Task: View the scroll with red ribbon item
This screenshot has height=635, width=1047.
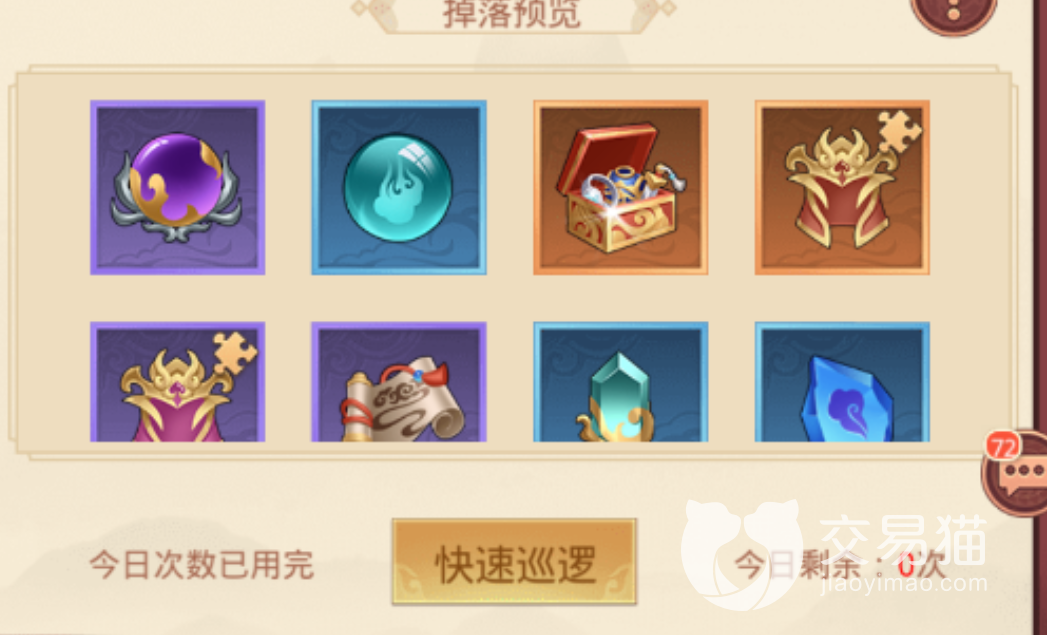Action: tap(399, 382)
